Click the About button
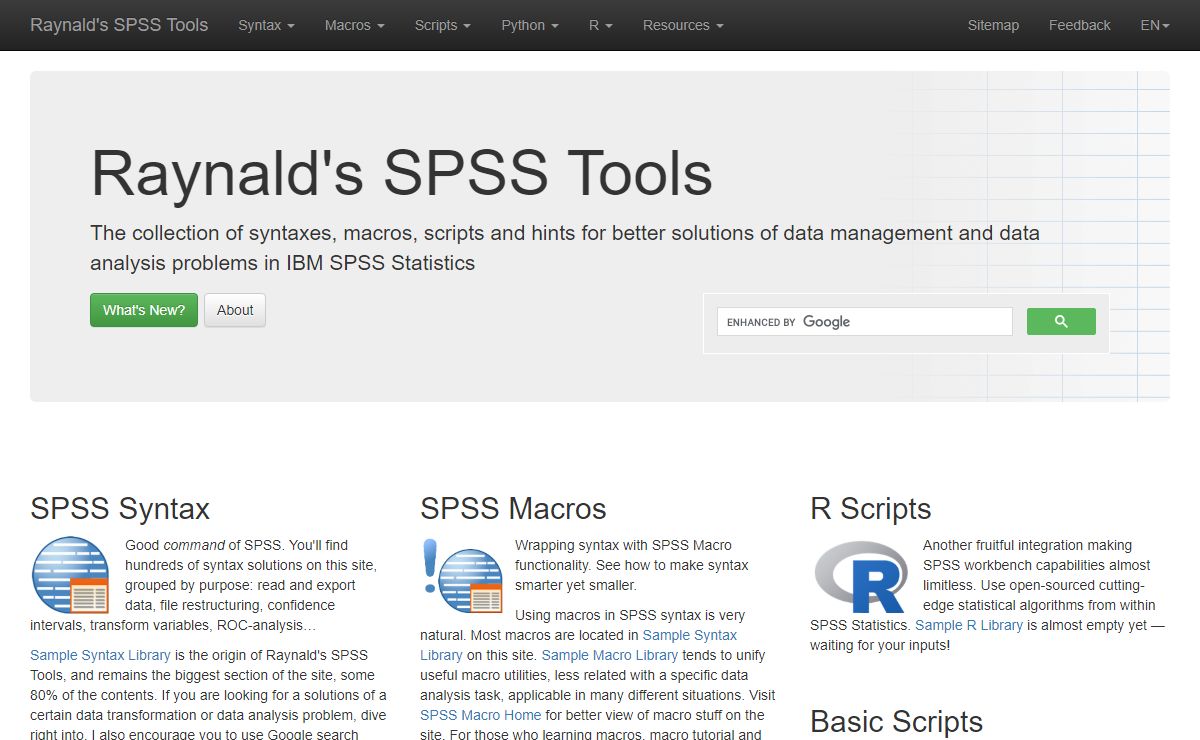 pos(235,310)
